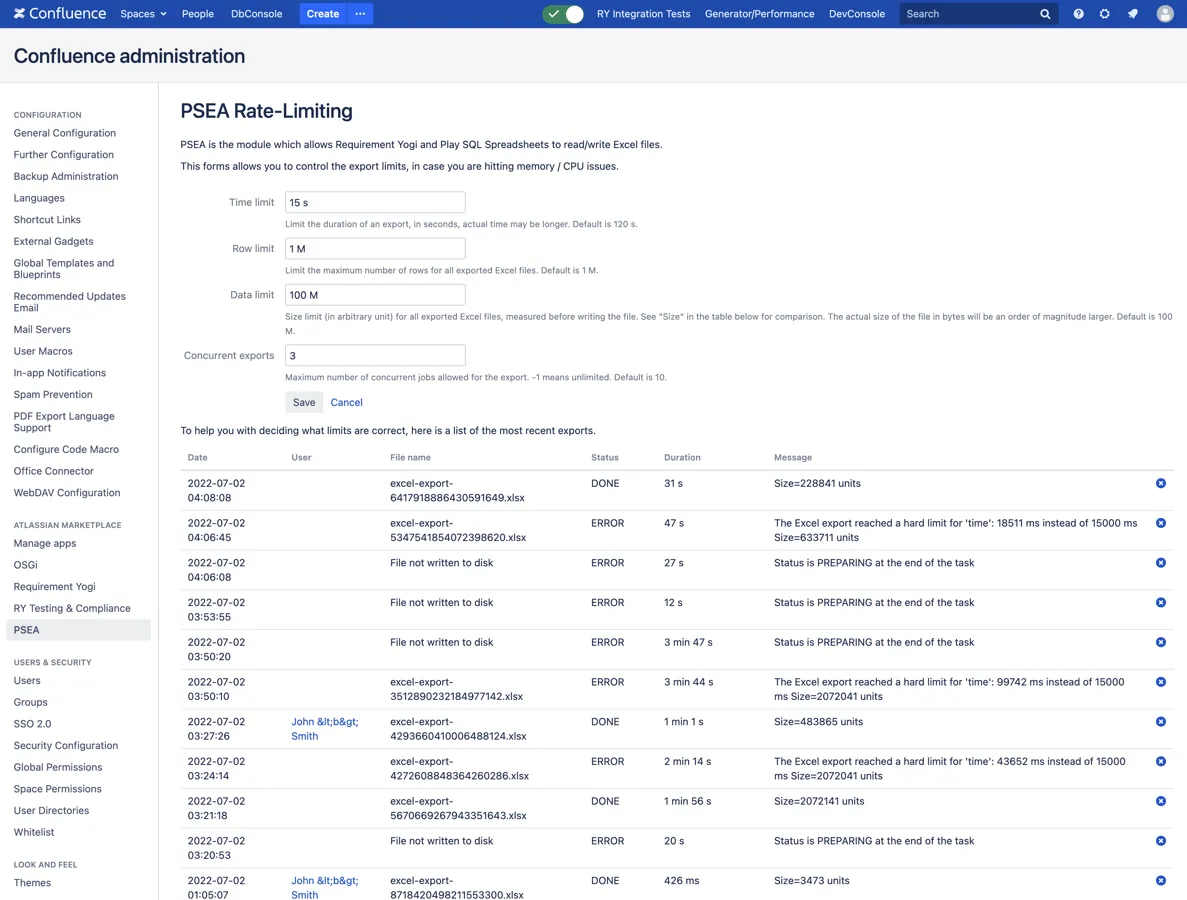This screenshot has height=900, width=1187.
Task: Open OSGi in the sidebar
Action: 25,565
